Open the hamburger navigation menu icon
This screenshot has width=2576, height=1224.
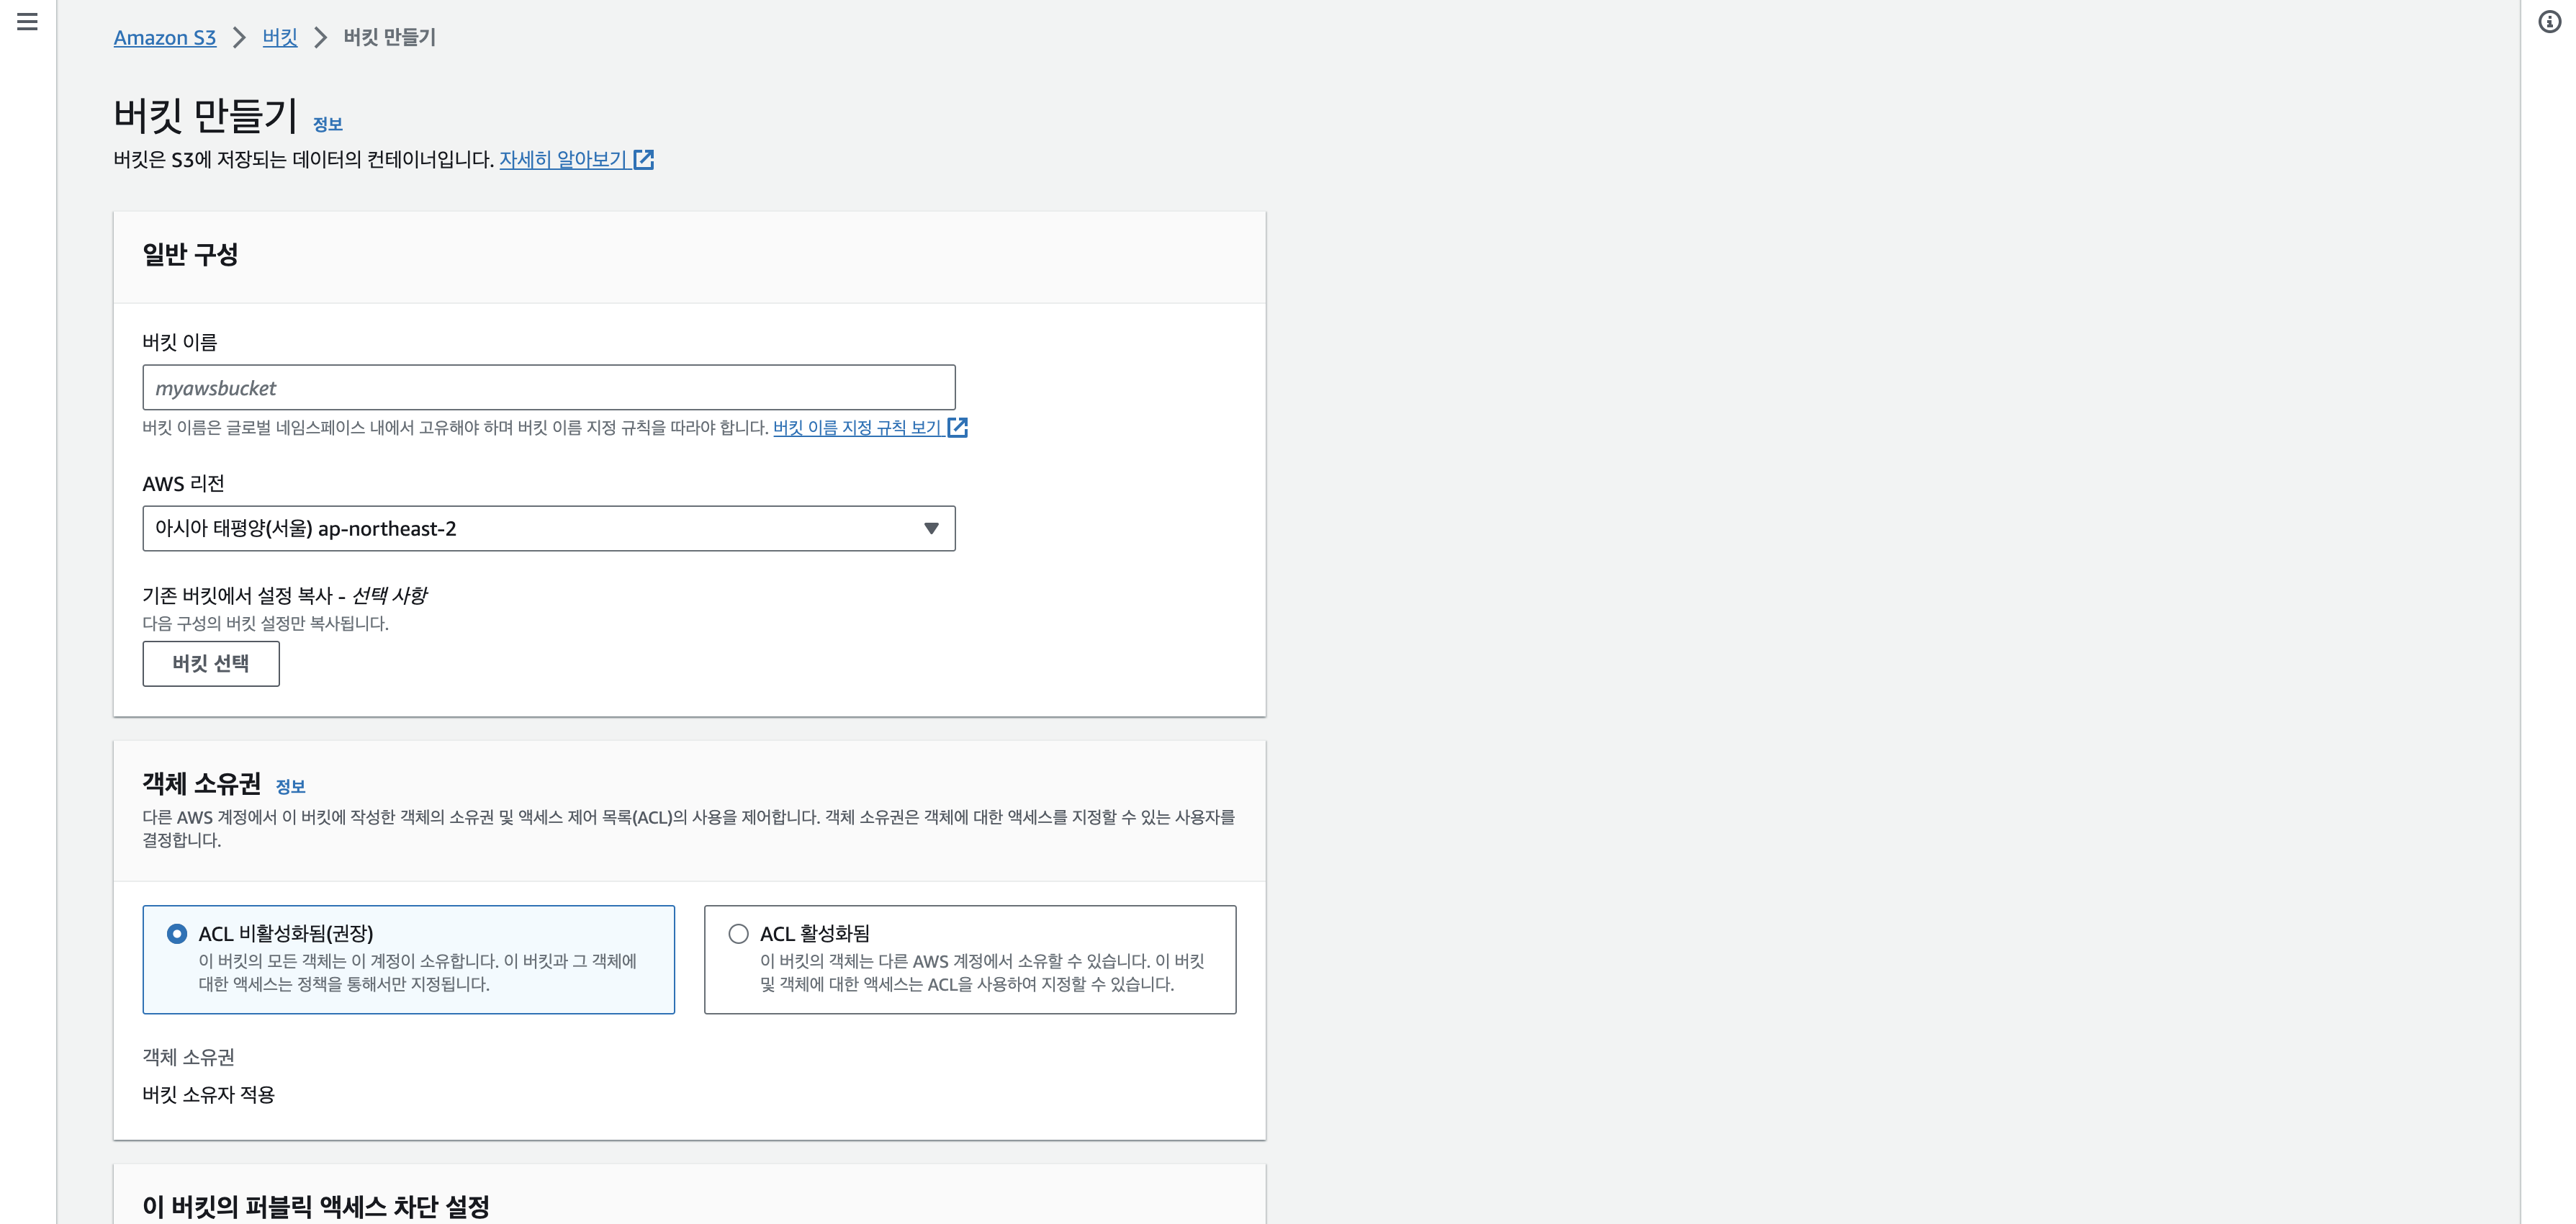(27, 22)
